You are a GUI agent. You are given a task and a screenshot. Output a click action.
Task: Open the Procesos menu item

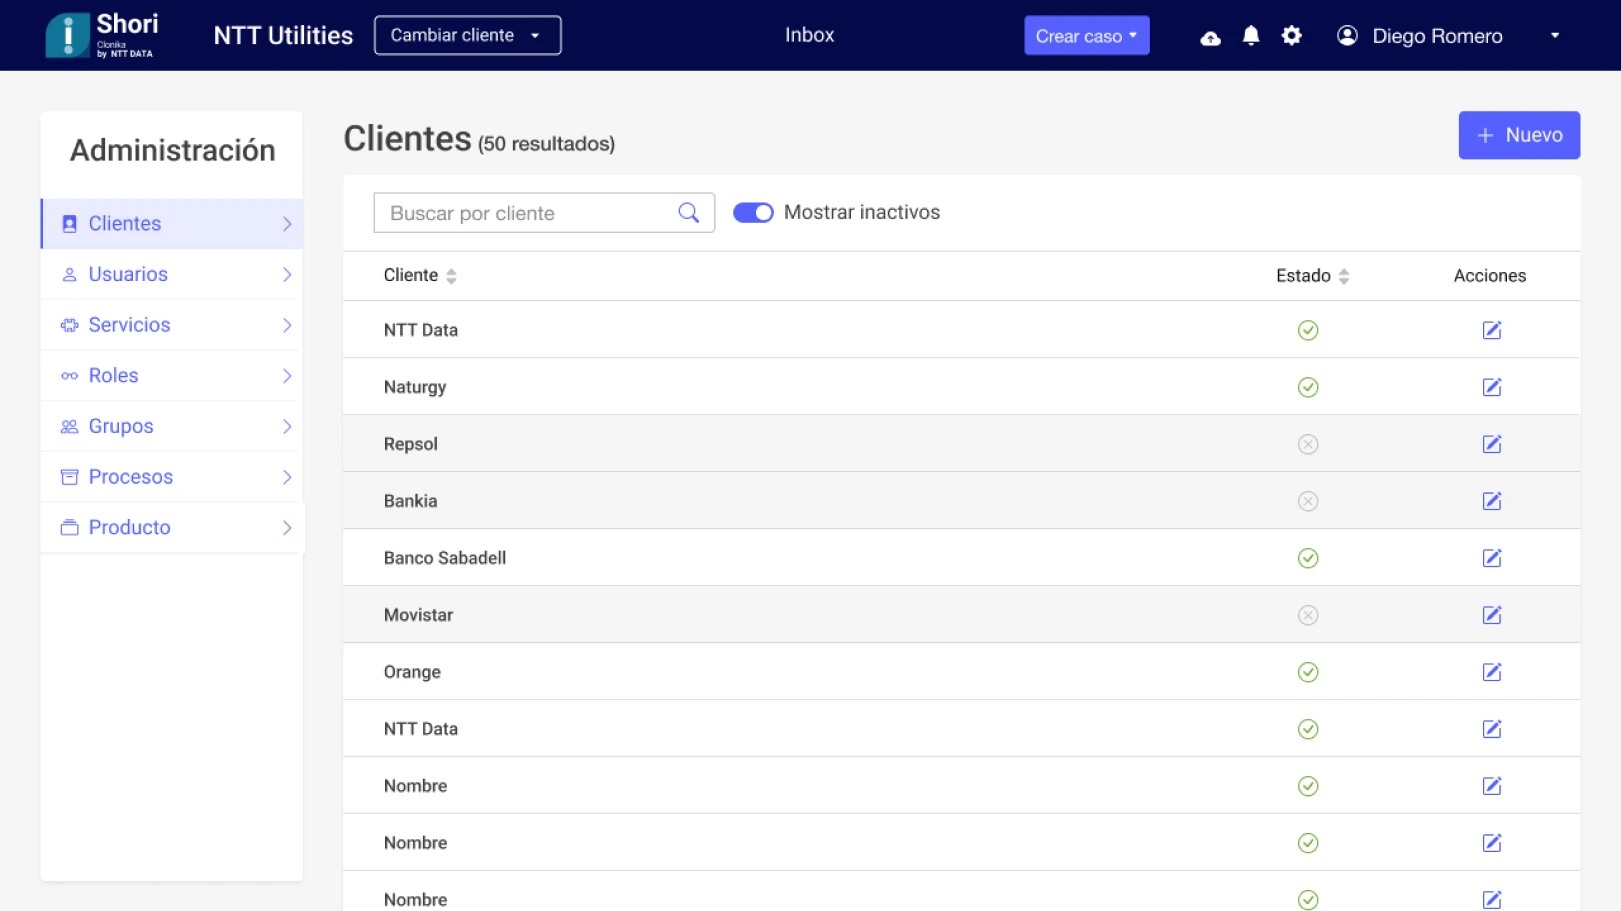tap(172, 477)
